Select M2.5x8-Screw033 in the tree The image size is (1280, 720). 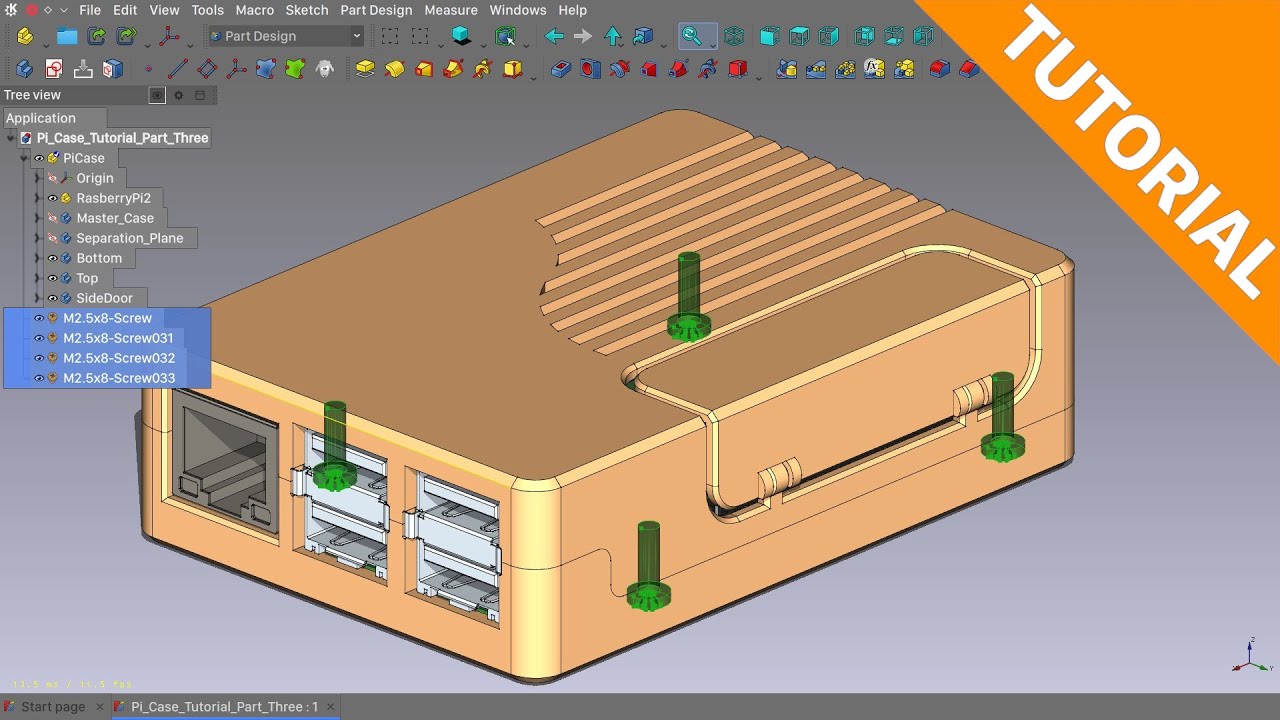119,378
